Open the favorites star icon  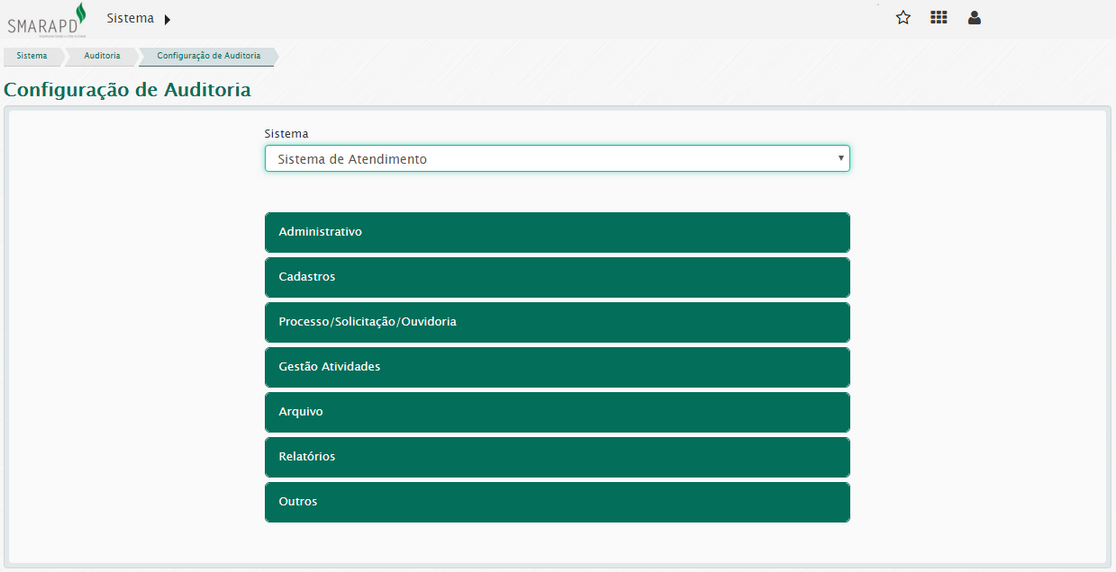(x=903, y=17)
